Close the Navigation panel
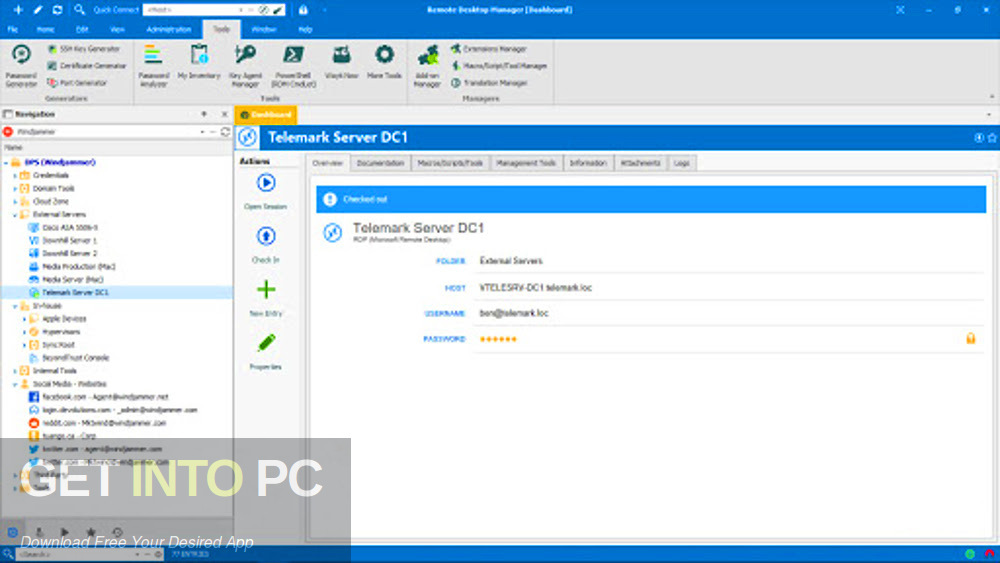This screenshot has height=563, width=1000. tap(224, 114)
